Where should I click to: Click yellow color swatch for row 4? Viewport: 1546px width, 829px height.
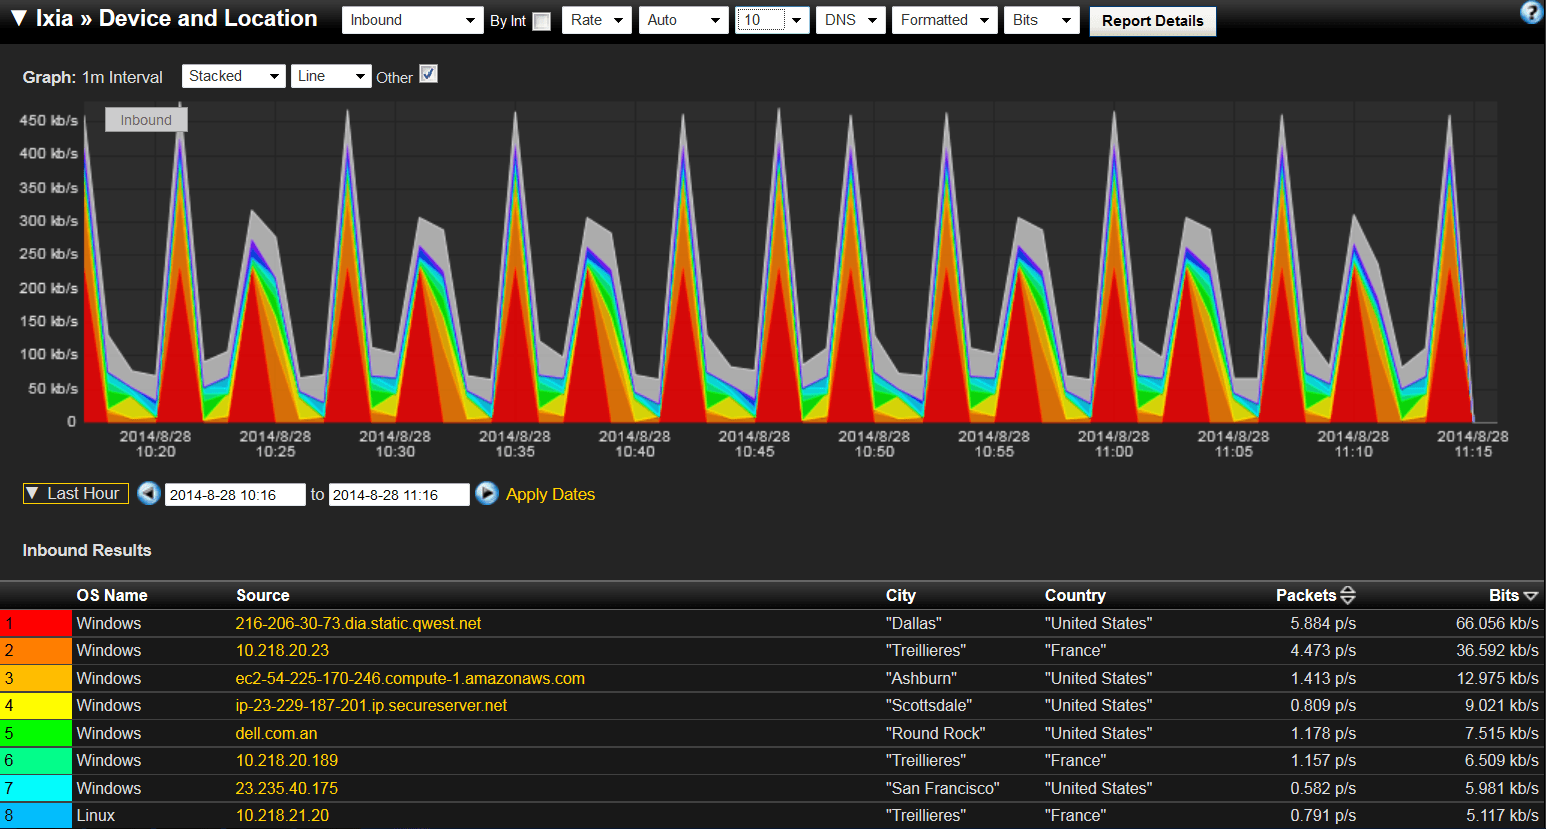36,705
